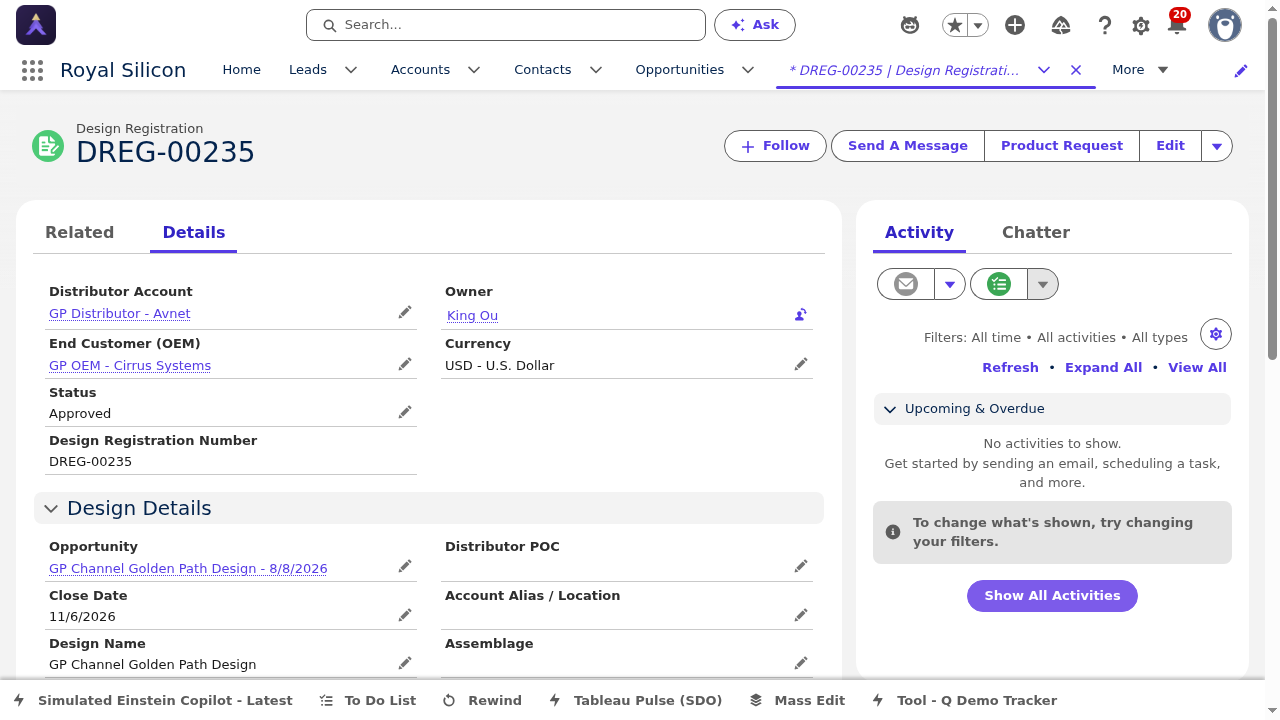
Task: Expand the Leads navigation dropdown
Action: tap(351, 70)
